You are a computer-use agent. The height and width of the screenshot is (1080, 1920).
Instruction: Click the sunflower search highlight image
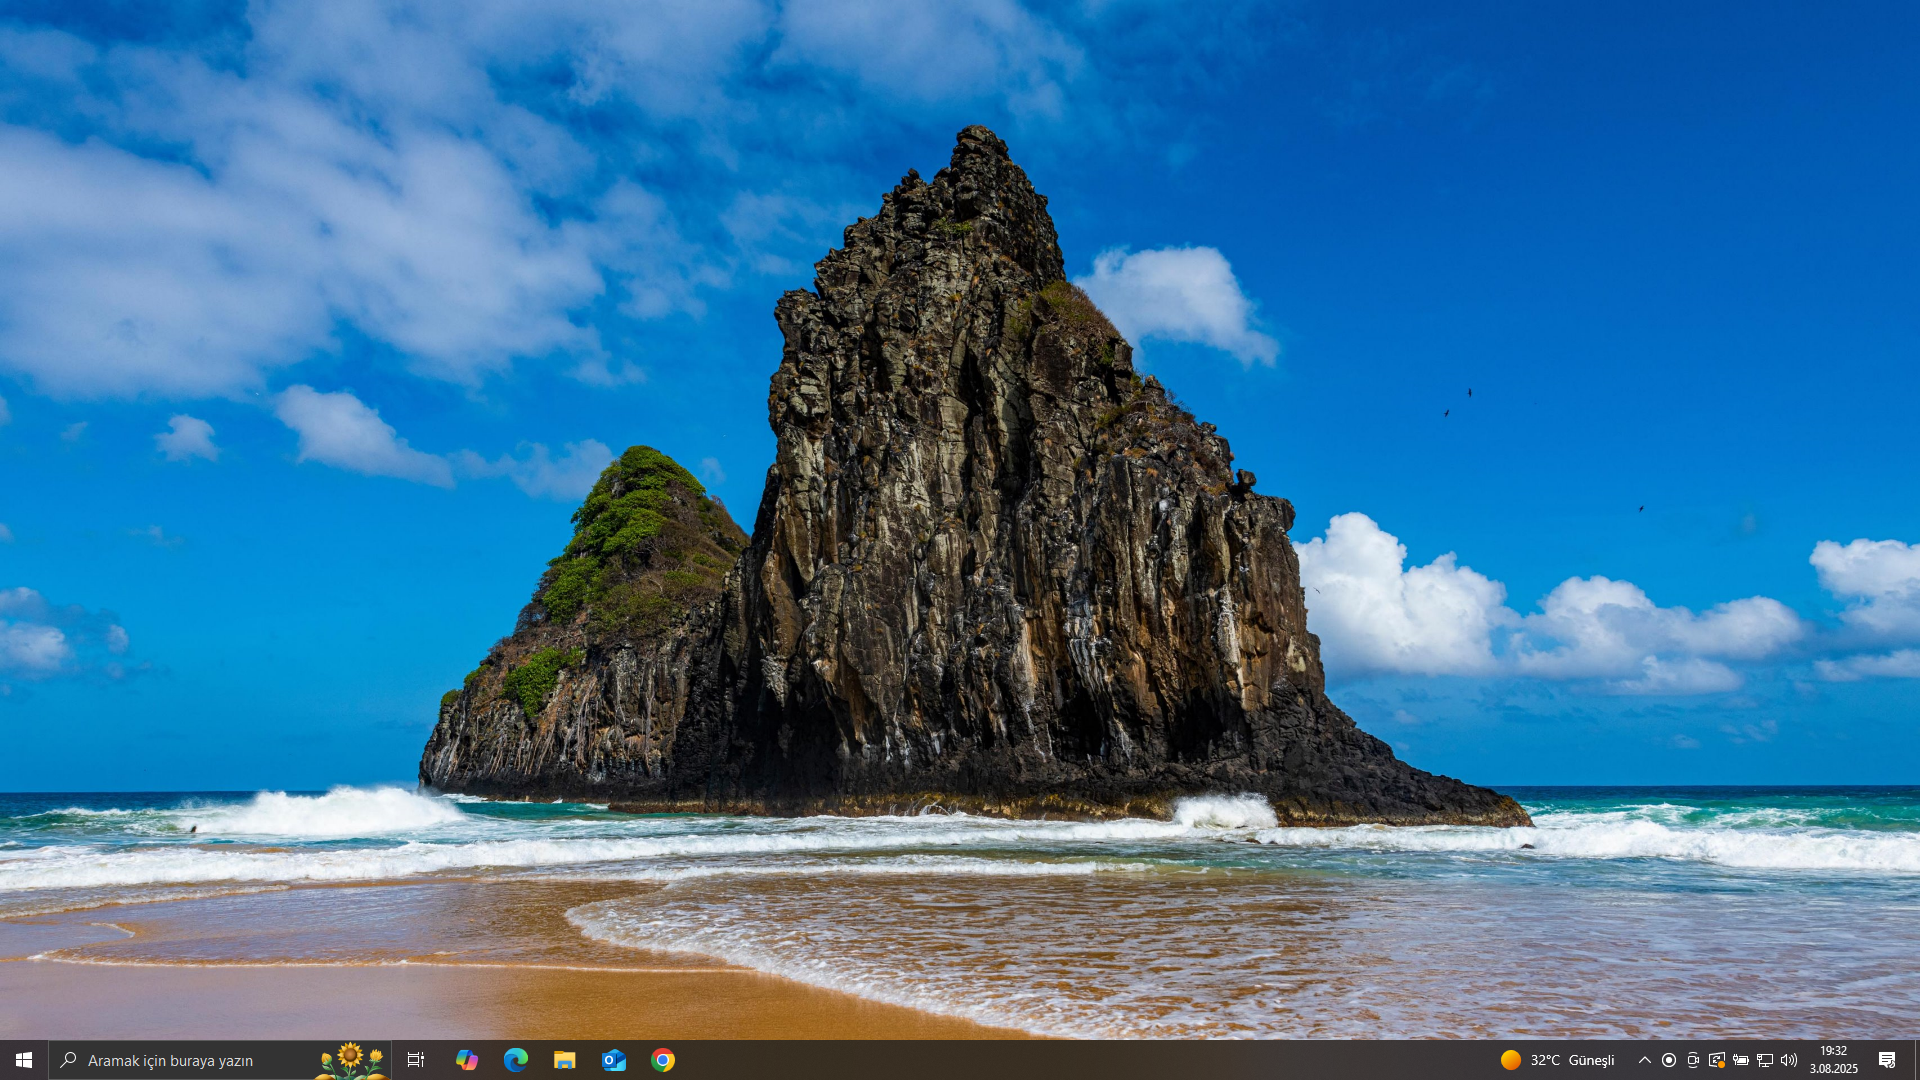click(x=350, y=1060)
